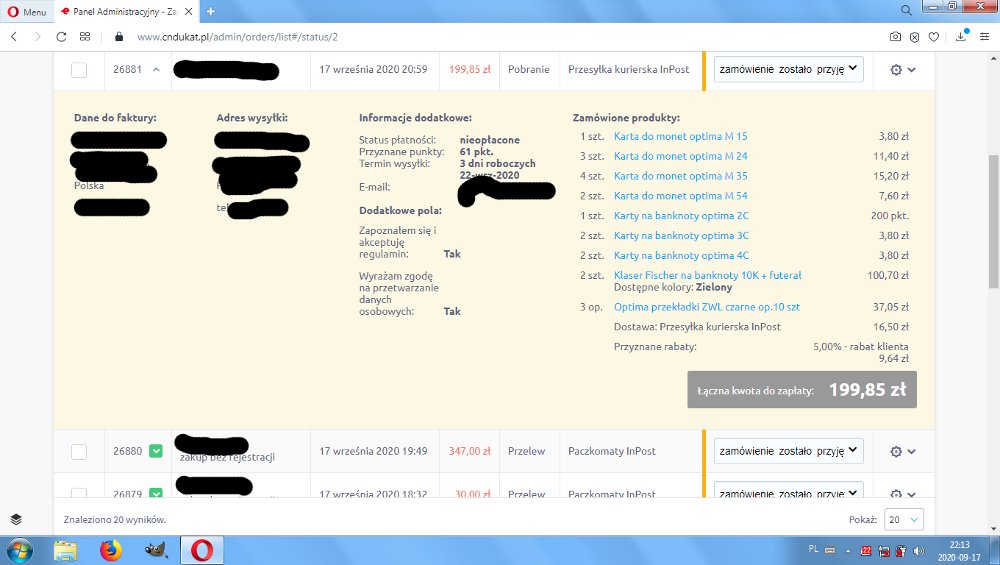
Task: Click Pobranie payment cell
Action: click(529, 70)
